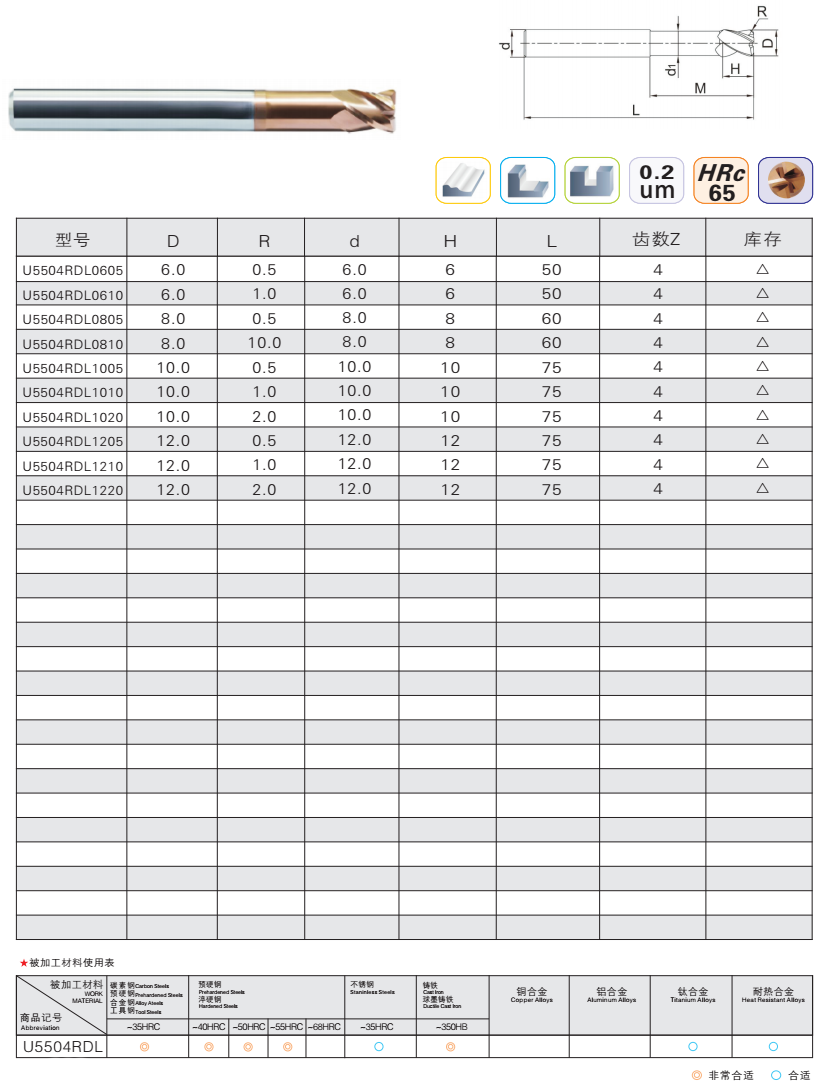Viewport: 824px width, 1091px height.
Task: Click the U5504RDL abbreviation cell
Action: [62, 1047]
